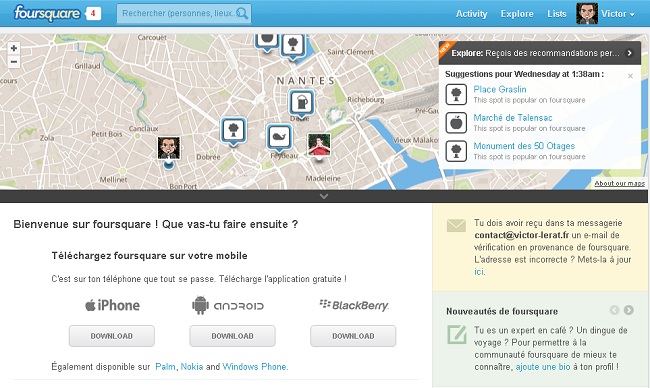This screenshot has height=388, width=650.
Task: Click 'Téléchargez foursquare sur votre mobile' heading
Action: (x=149, y=256)
